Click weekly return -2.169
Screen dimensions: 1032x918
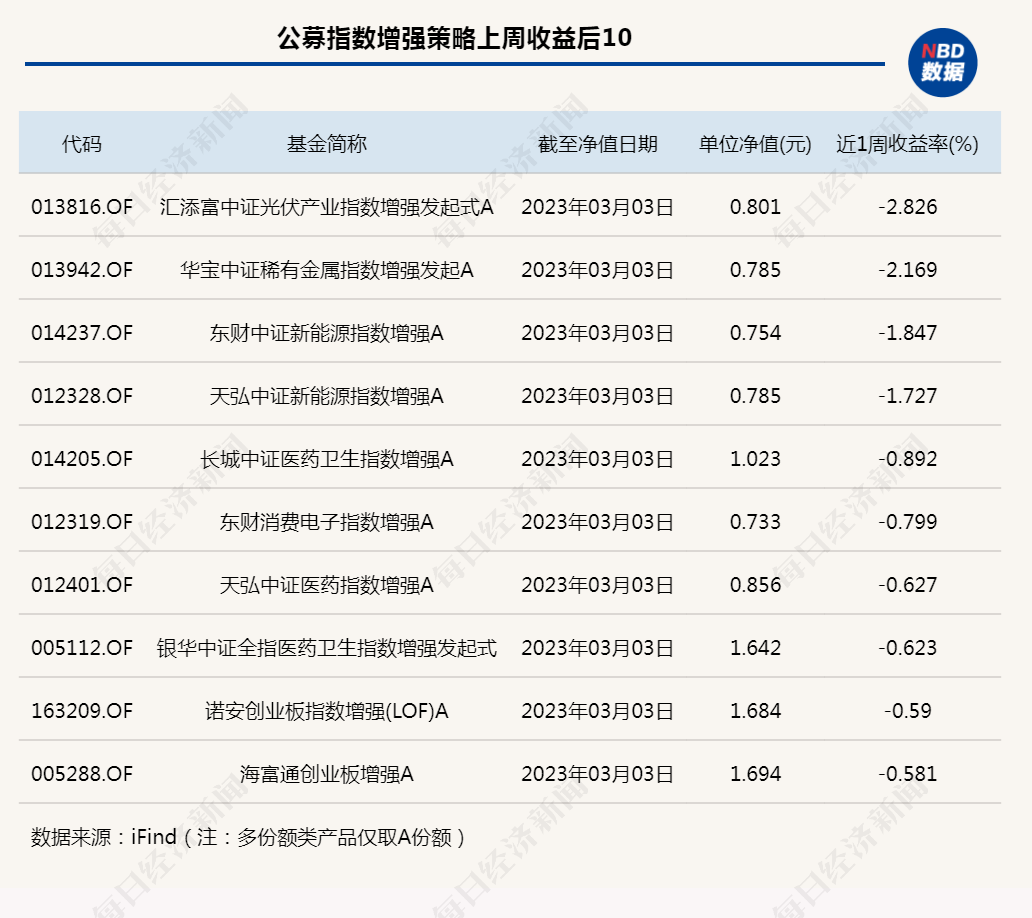908,270
